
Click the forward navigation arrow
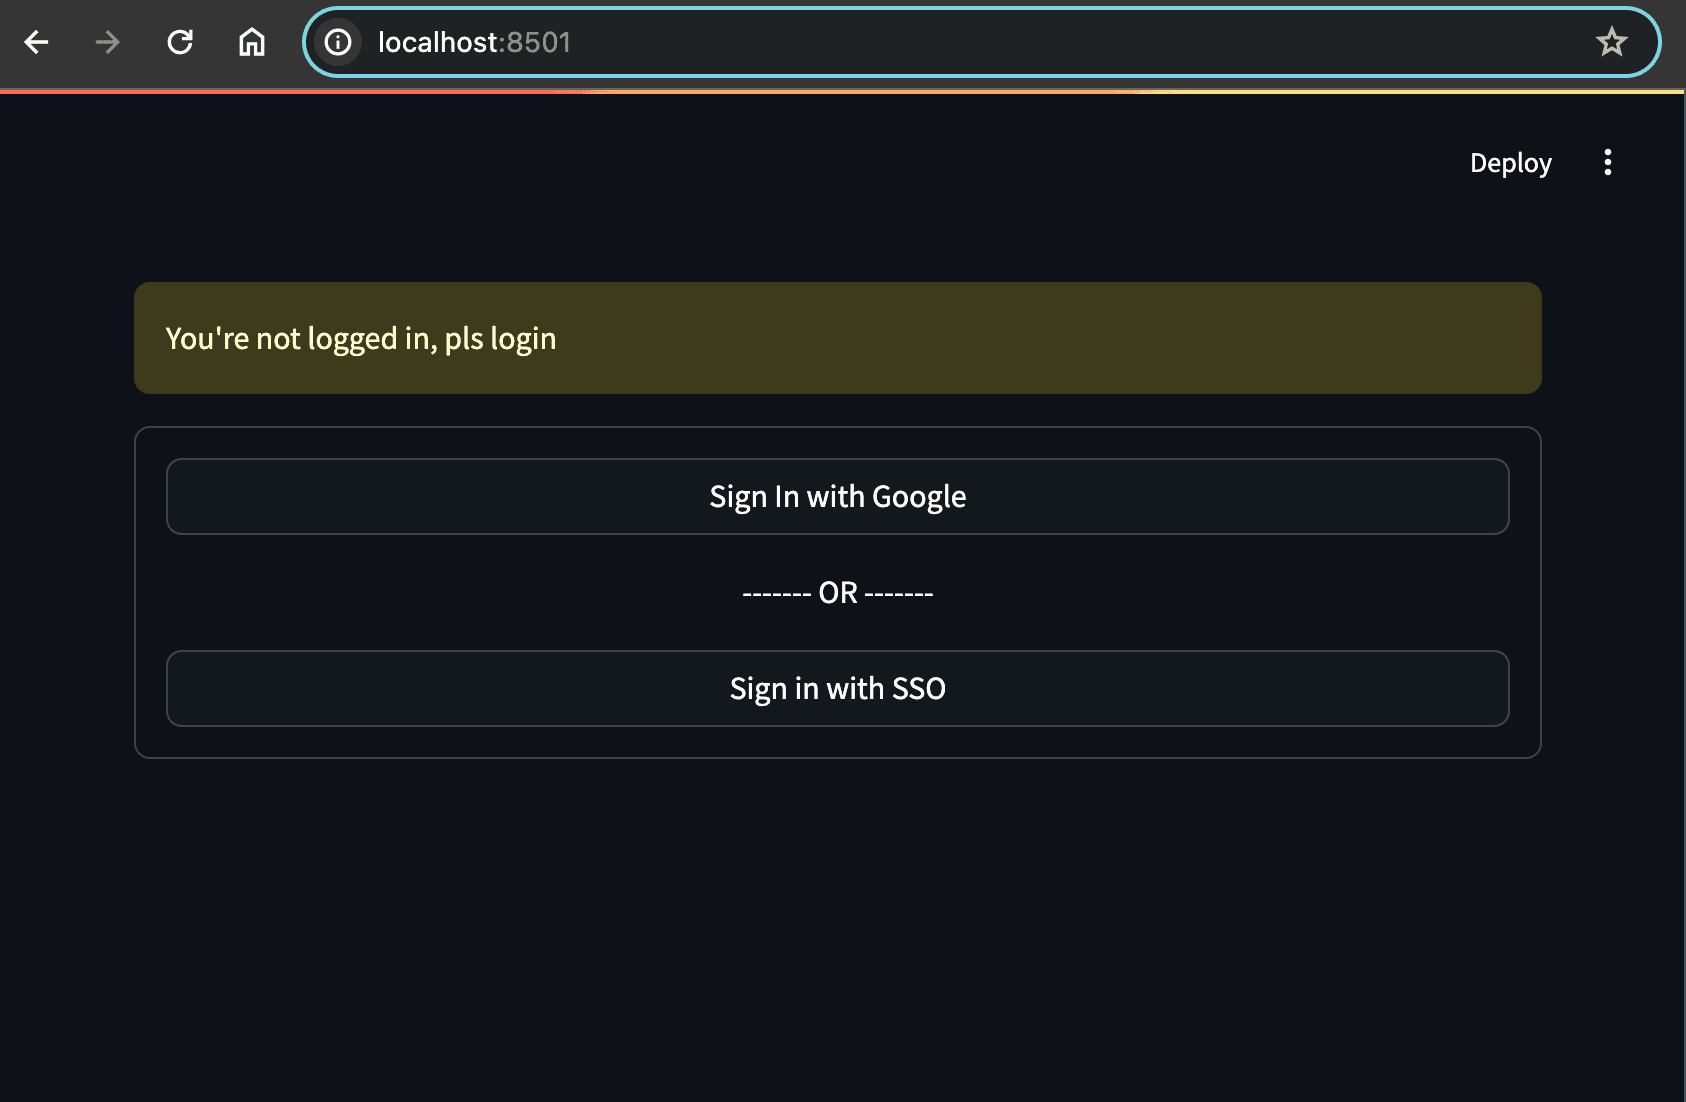click(x=108, y=42)
